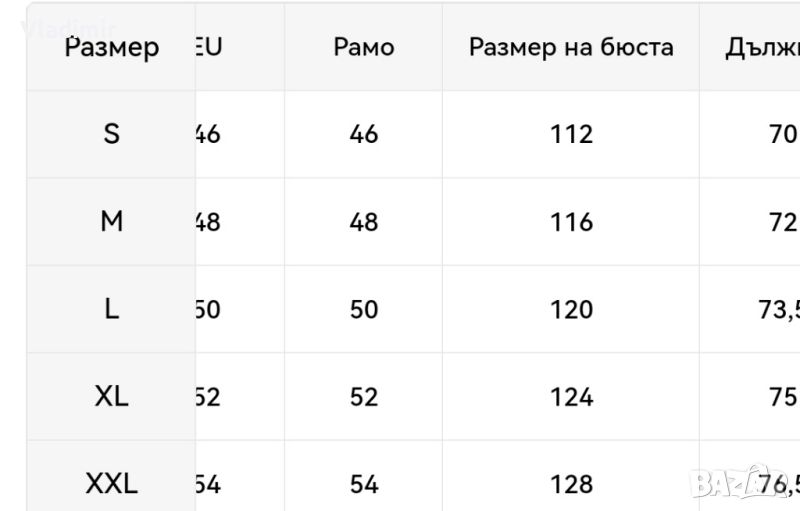Select the Размер column header

click(x=111, y=47)
